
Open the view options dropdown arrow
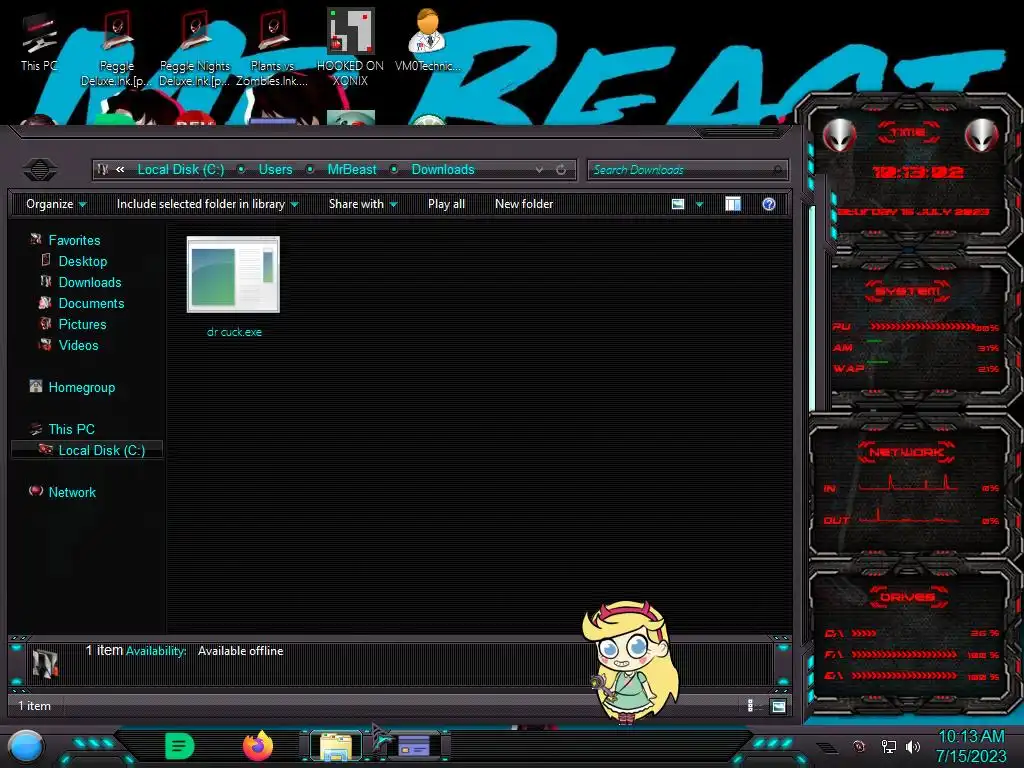[699, 204]
